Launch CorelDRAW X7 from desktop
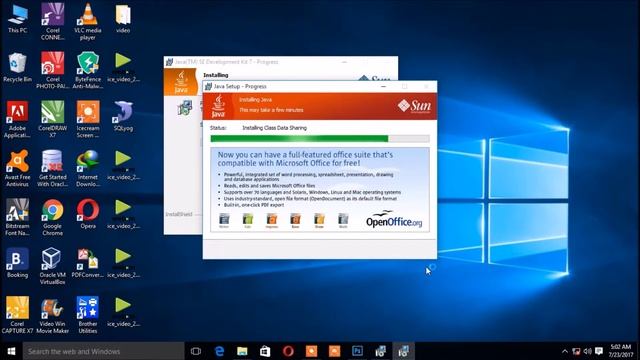640x360 pixels. (x=53, y=119)
